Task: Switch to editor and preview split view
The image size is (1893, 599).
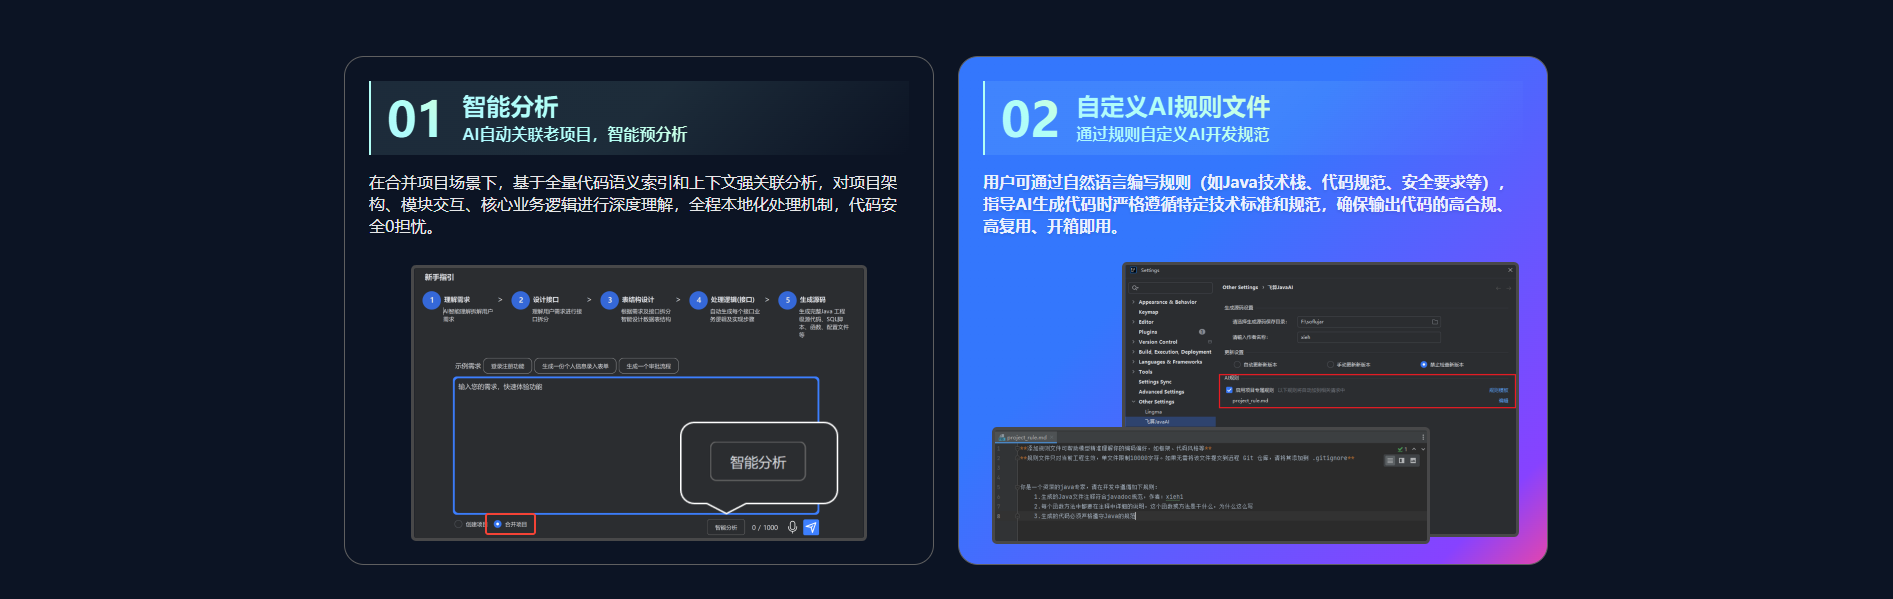Action: [1402, 461]
